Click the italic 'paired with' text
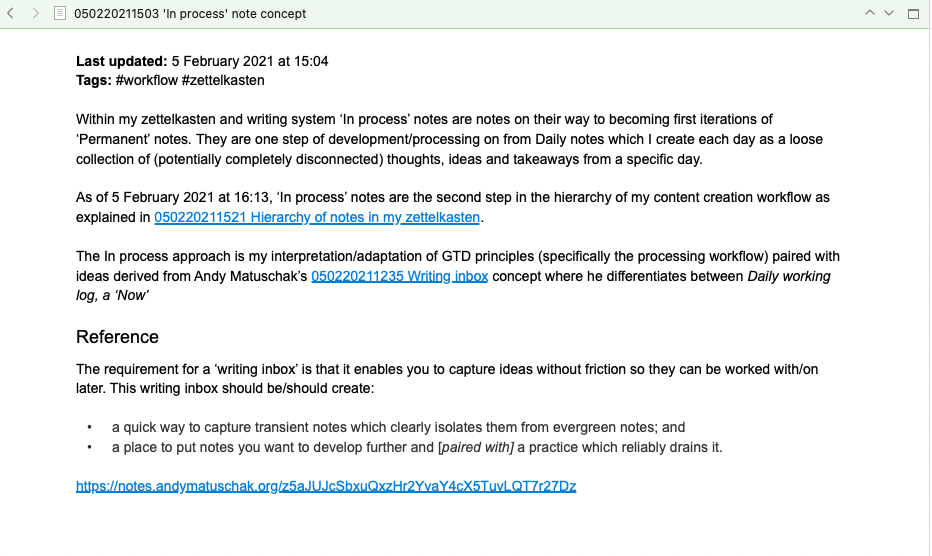 [476, 447]
